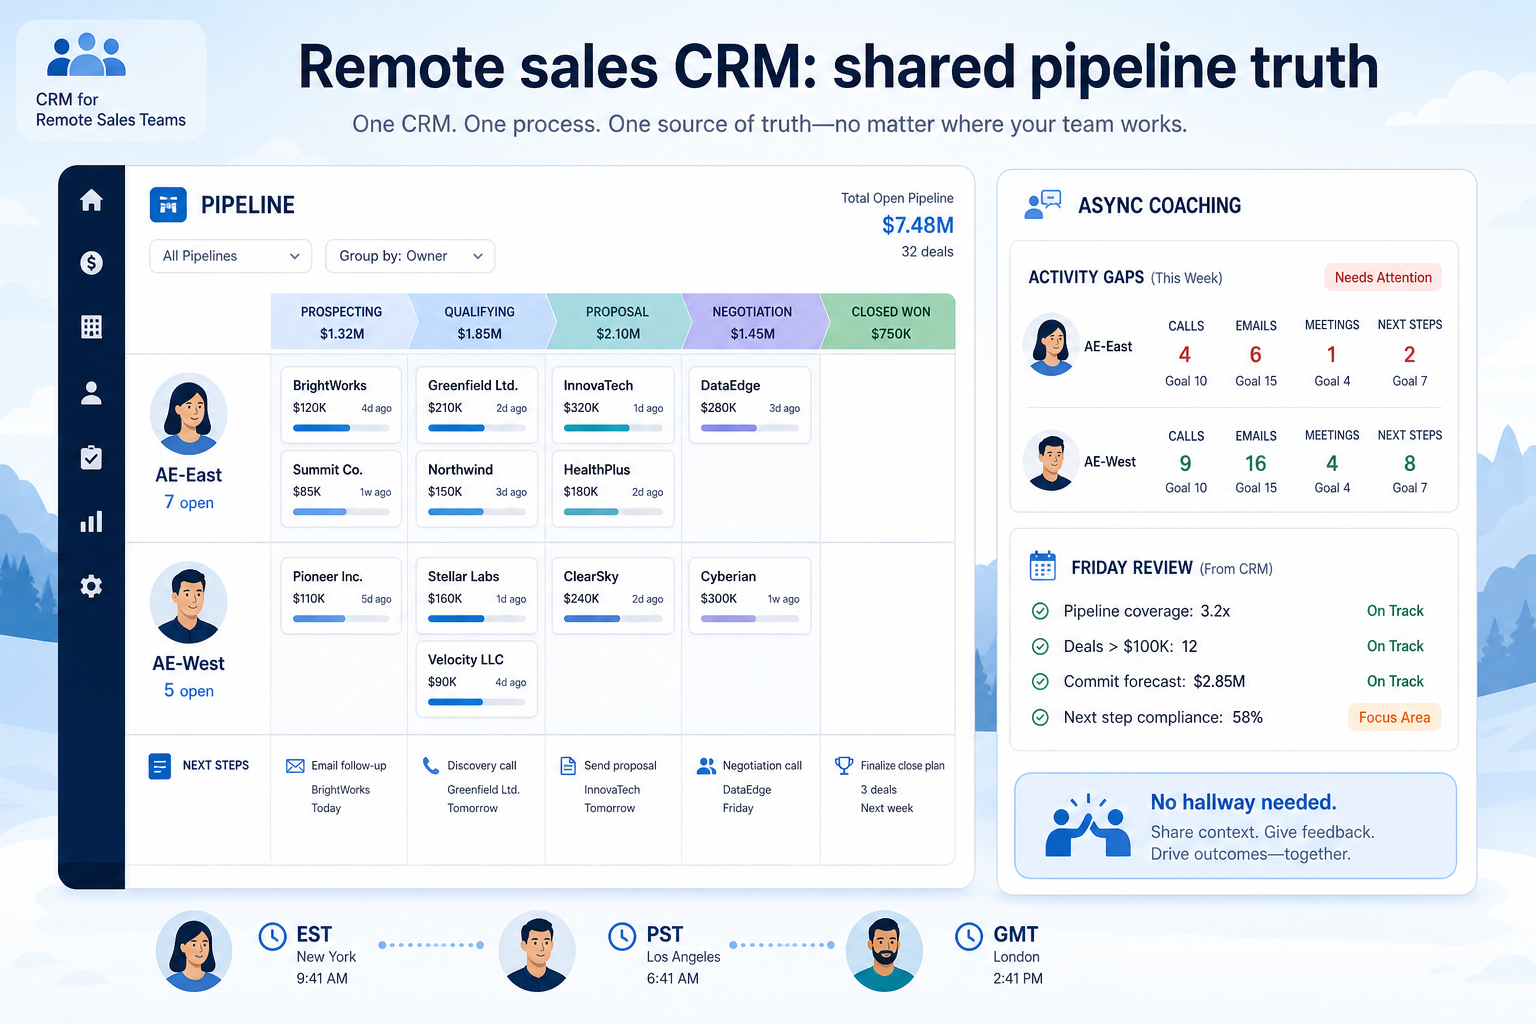Click the Send proposal document icon
This screenshot has height=1024, width=1536.
tap(568, 766)
